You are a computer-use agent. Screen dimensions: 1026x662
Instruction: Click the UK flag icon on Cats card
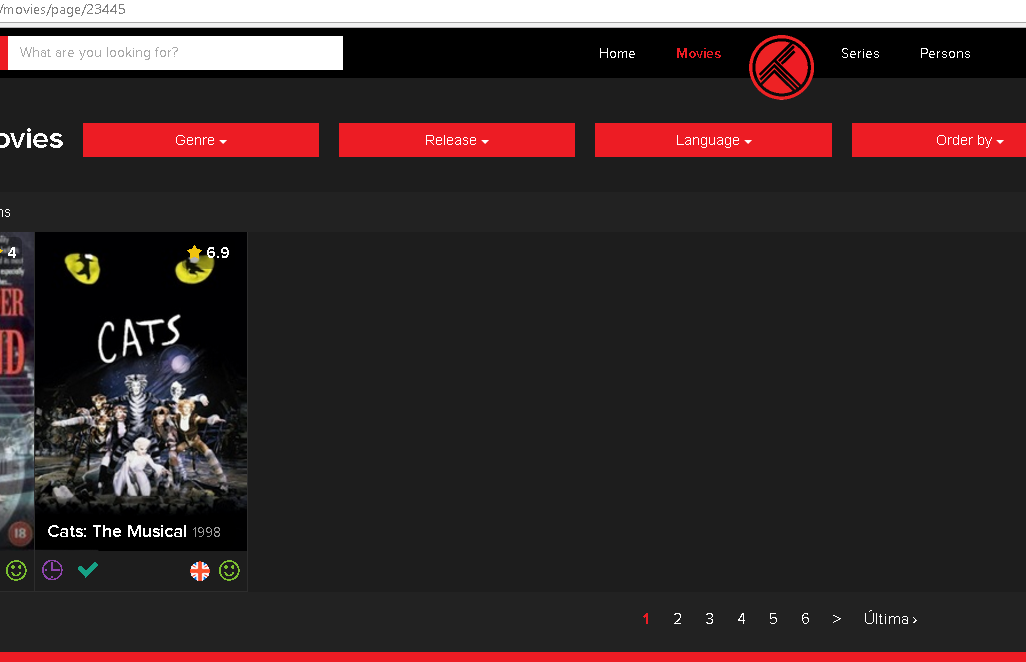coord(200,571)
